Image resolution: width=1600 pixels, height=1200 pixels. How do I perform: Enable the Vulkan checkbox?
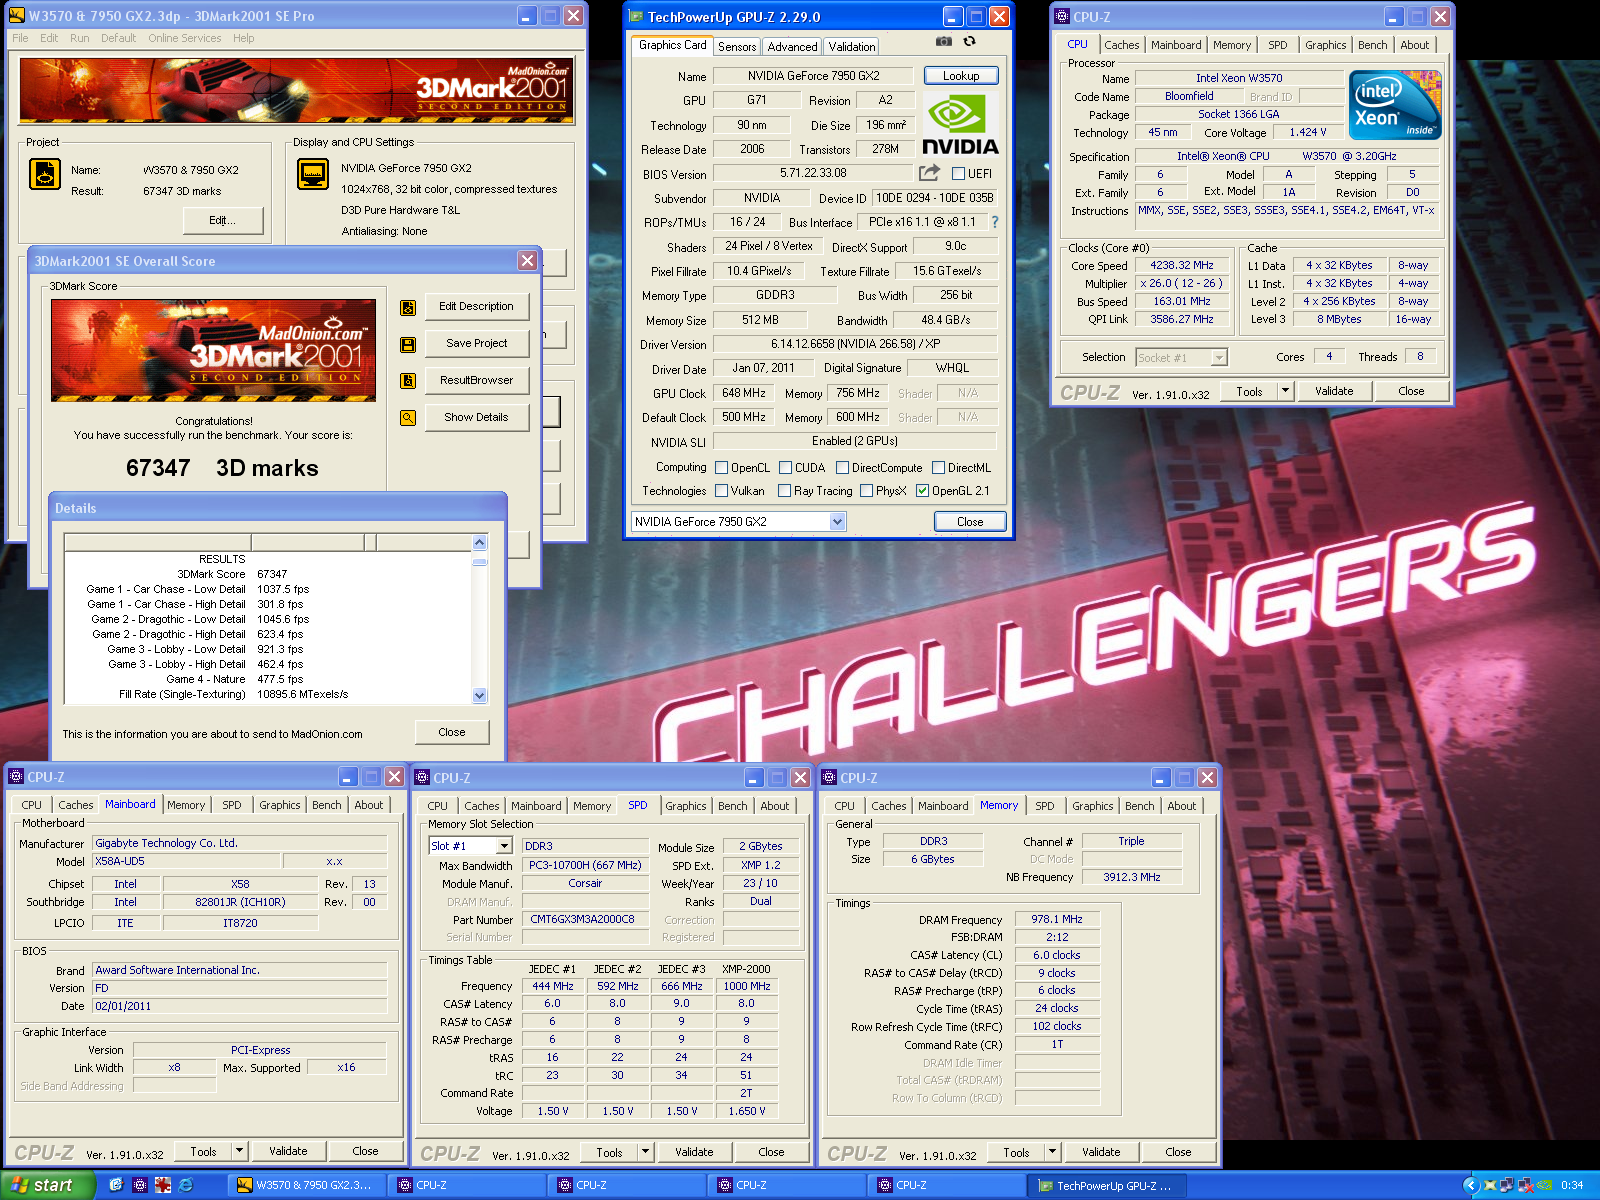click(722, 491)
